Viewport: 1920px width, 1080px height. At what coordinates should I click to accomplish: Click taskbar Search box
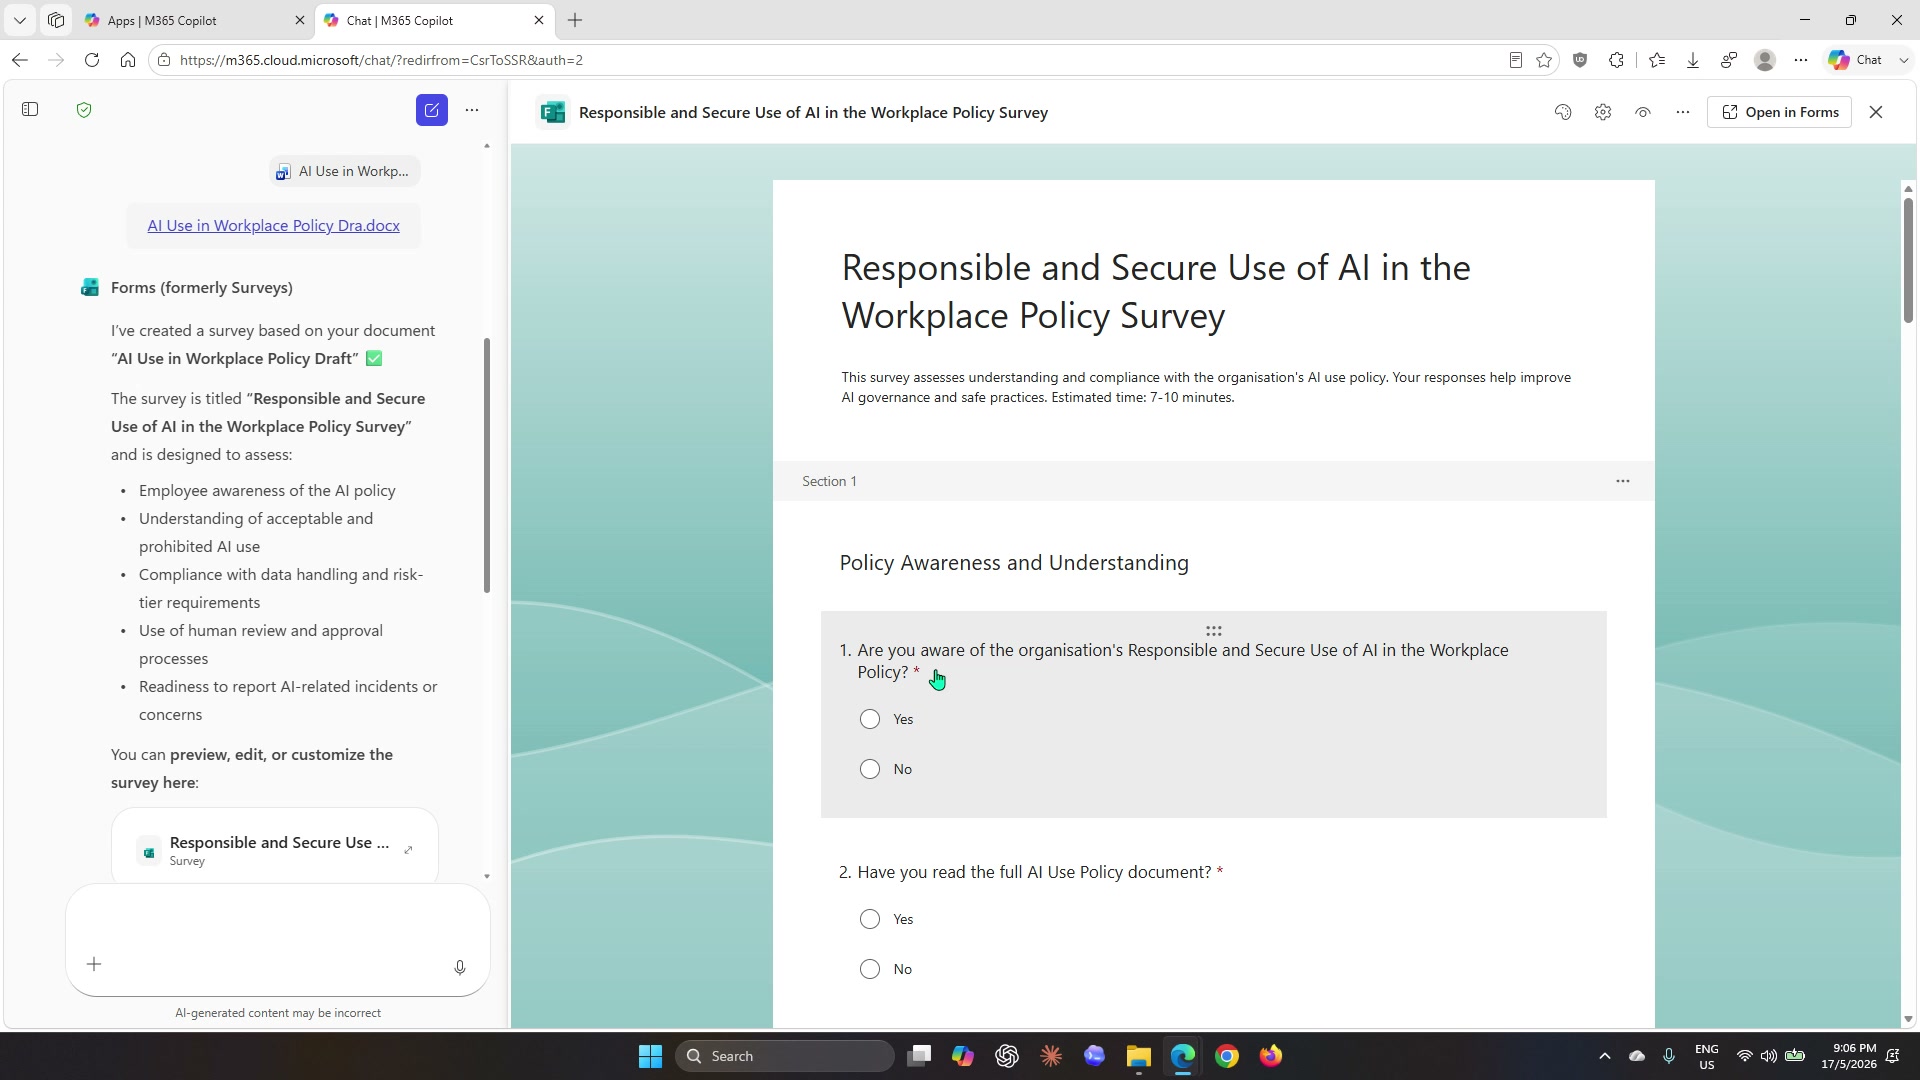[785, 1056]
